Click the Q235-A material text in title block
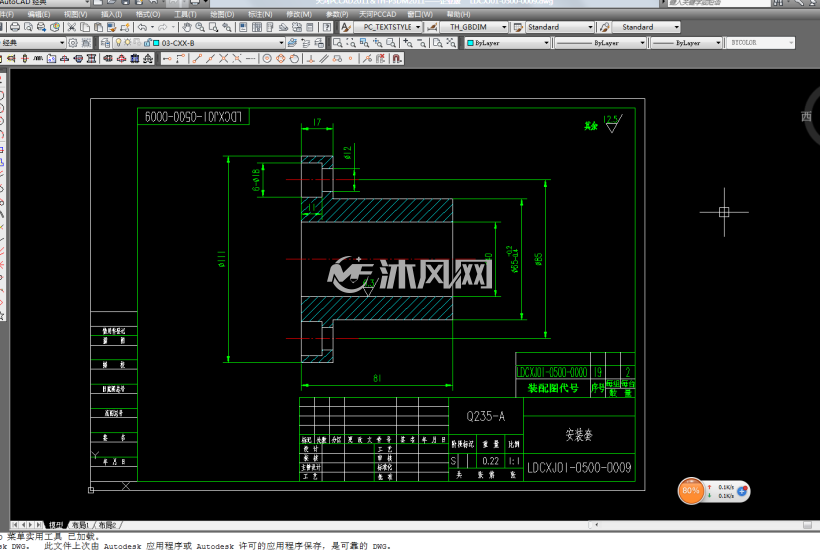Viewport: 820px width, 550px height. point(485,416)
